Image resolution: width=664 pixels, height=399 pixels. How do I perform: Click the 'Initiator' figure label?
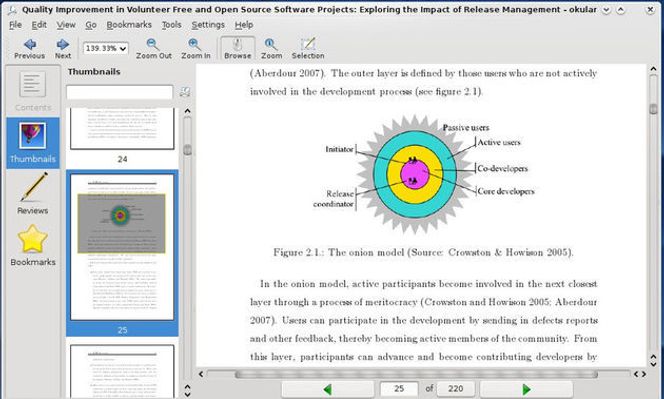tap(339, 149)
